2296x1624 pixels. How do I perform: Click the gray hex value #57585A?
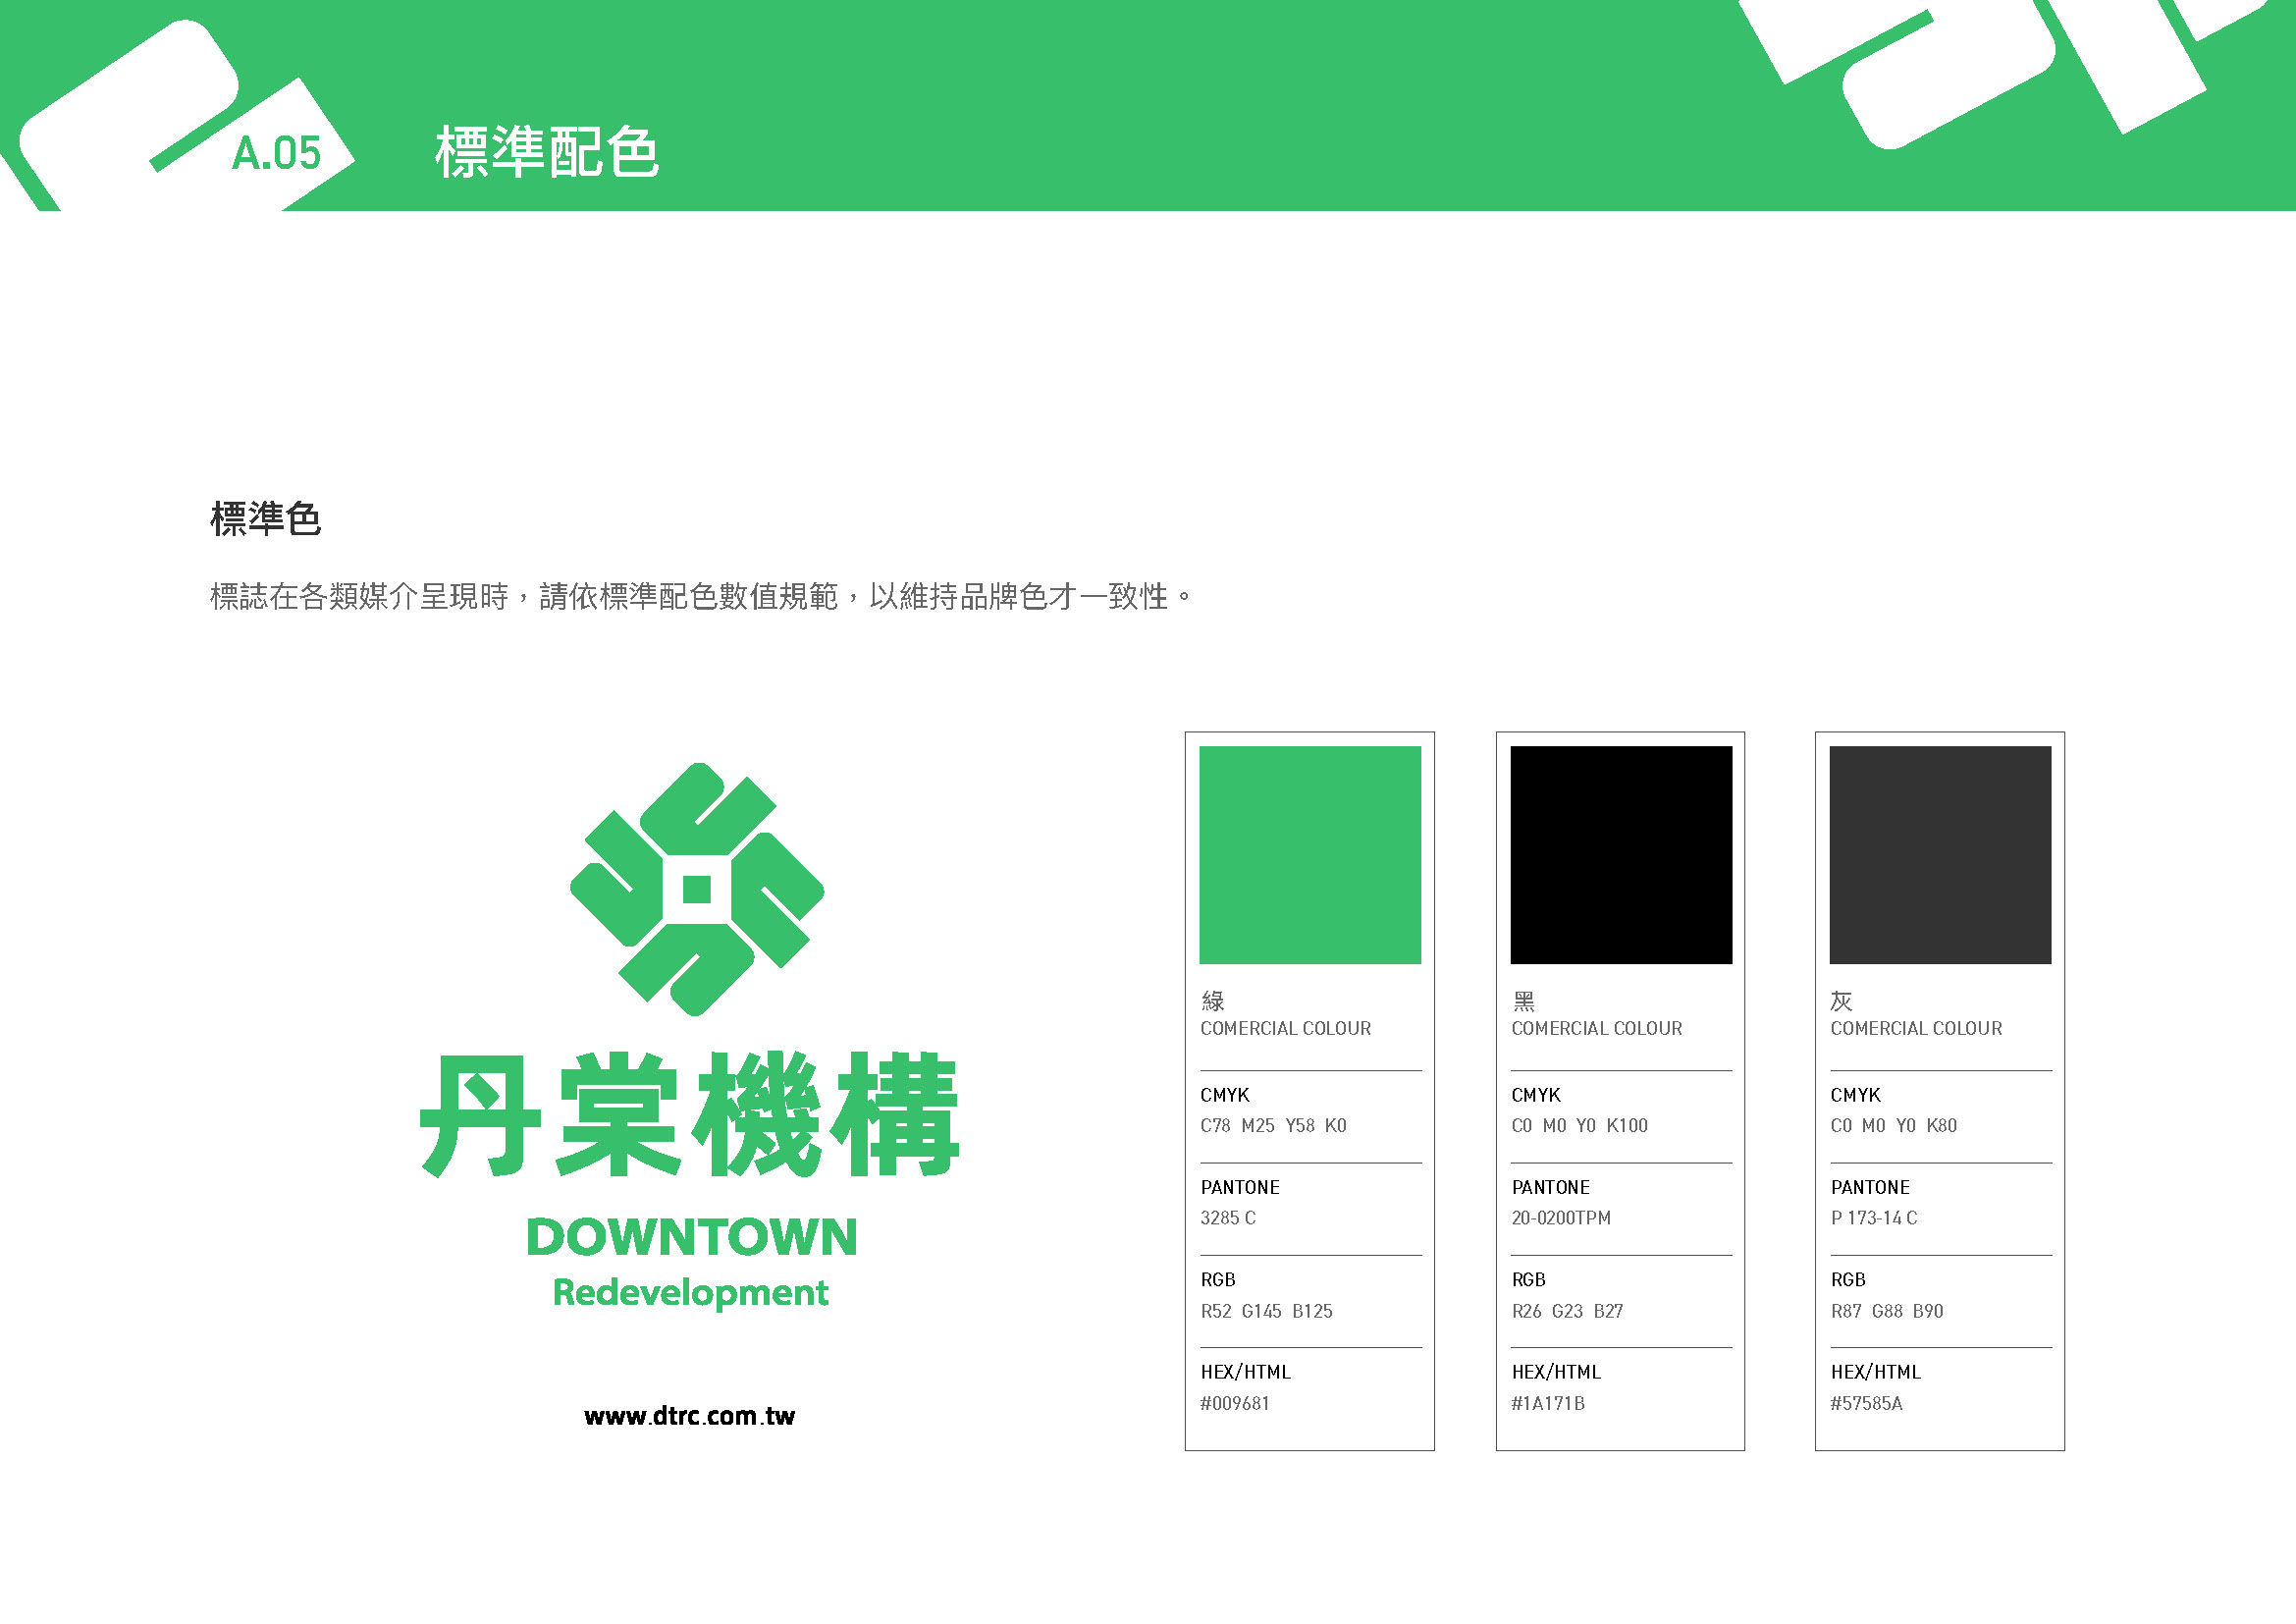(x=1866, y=1403)
